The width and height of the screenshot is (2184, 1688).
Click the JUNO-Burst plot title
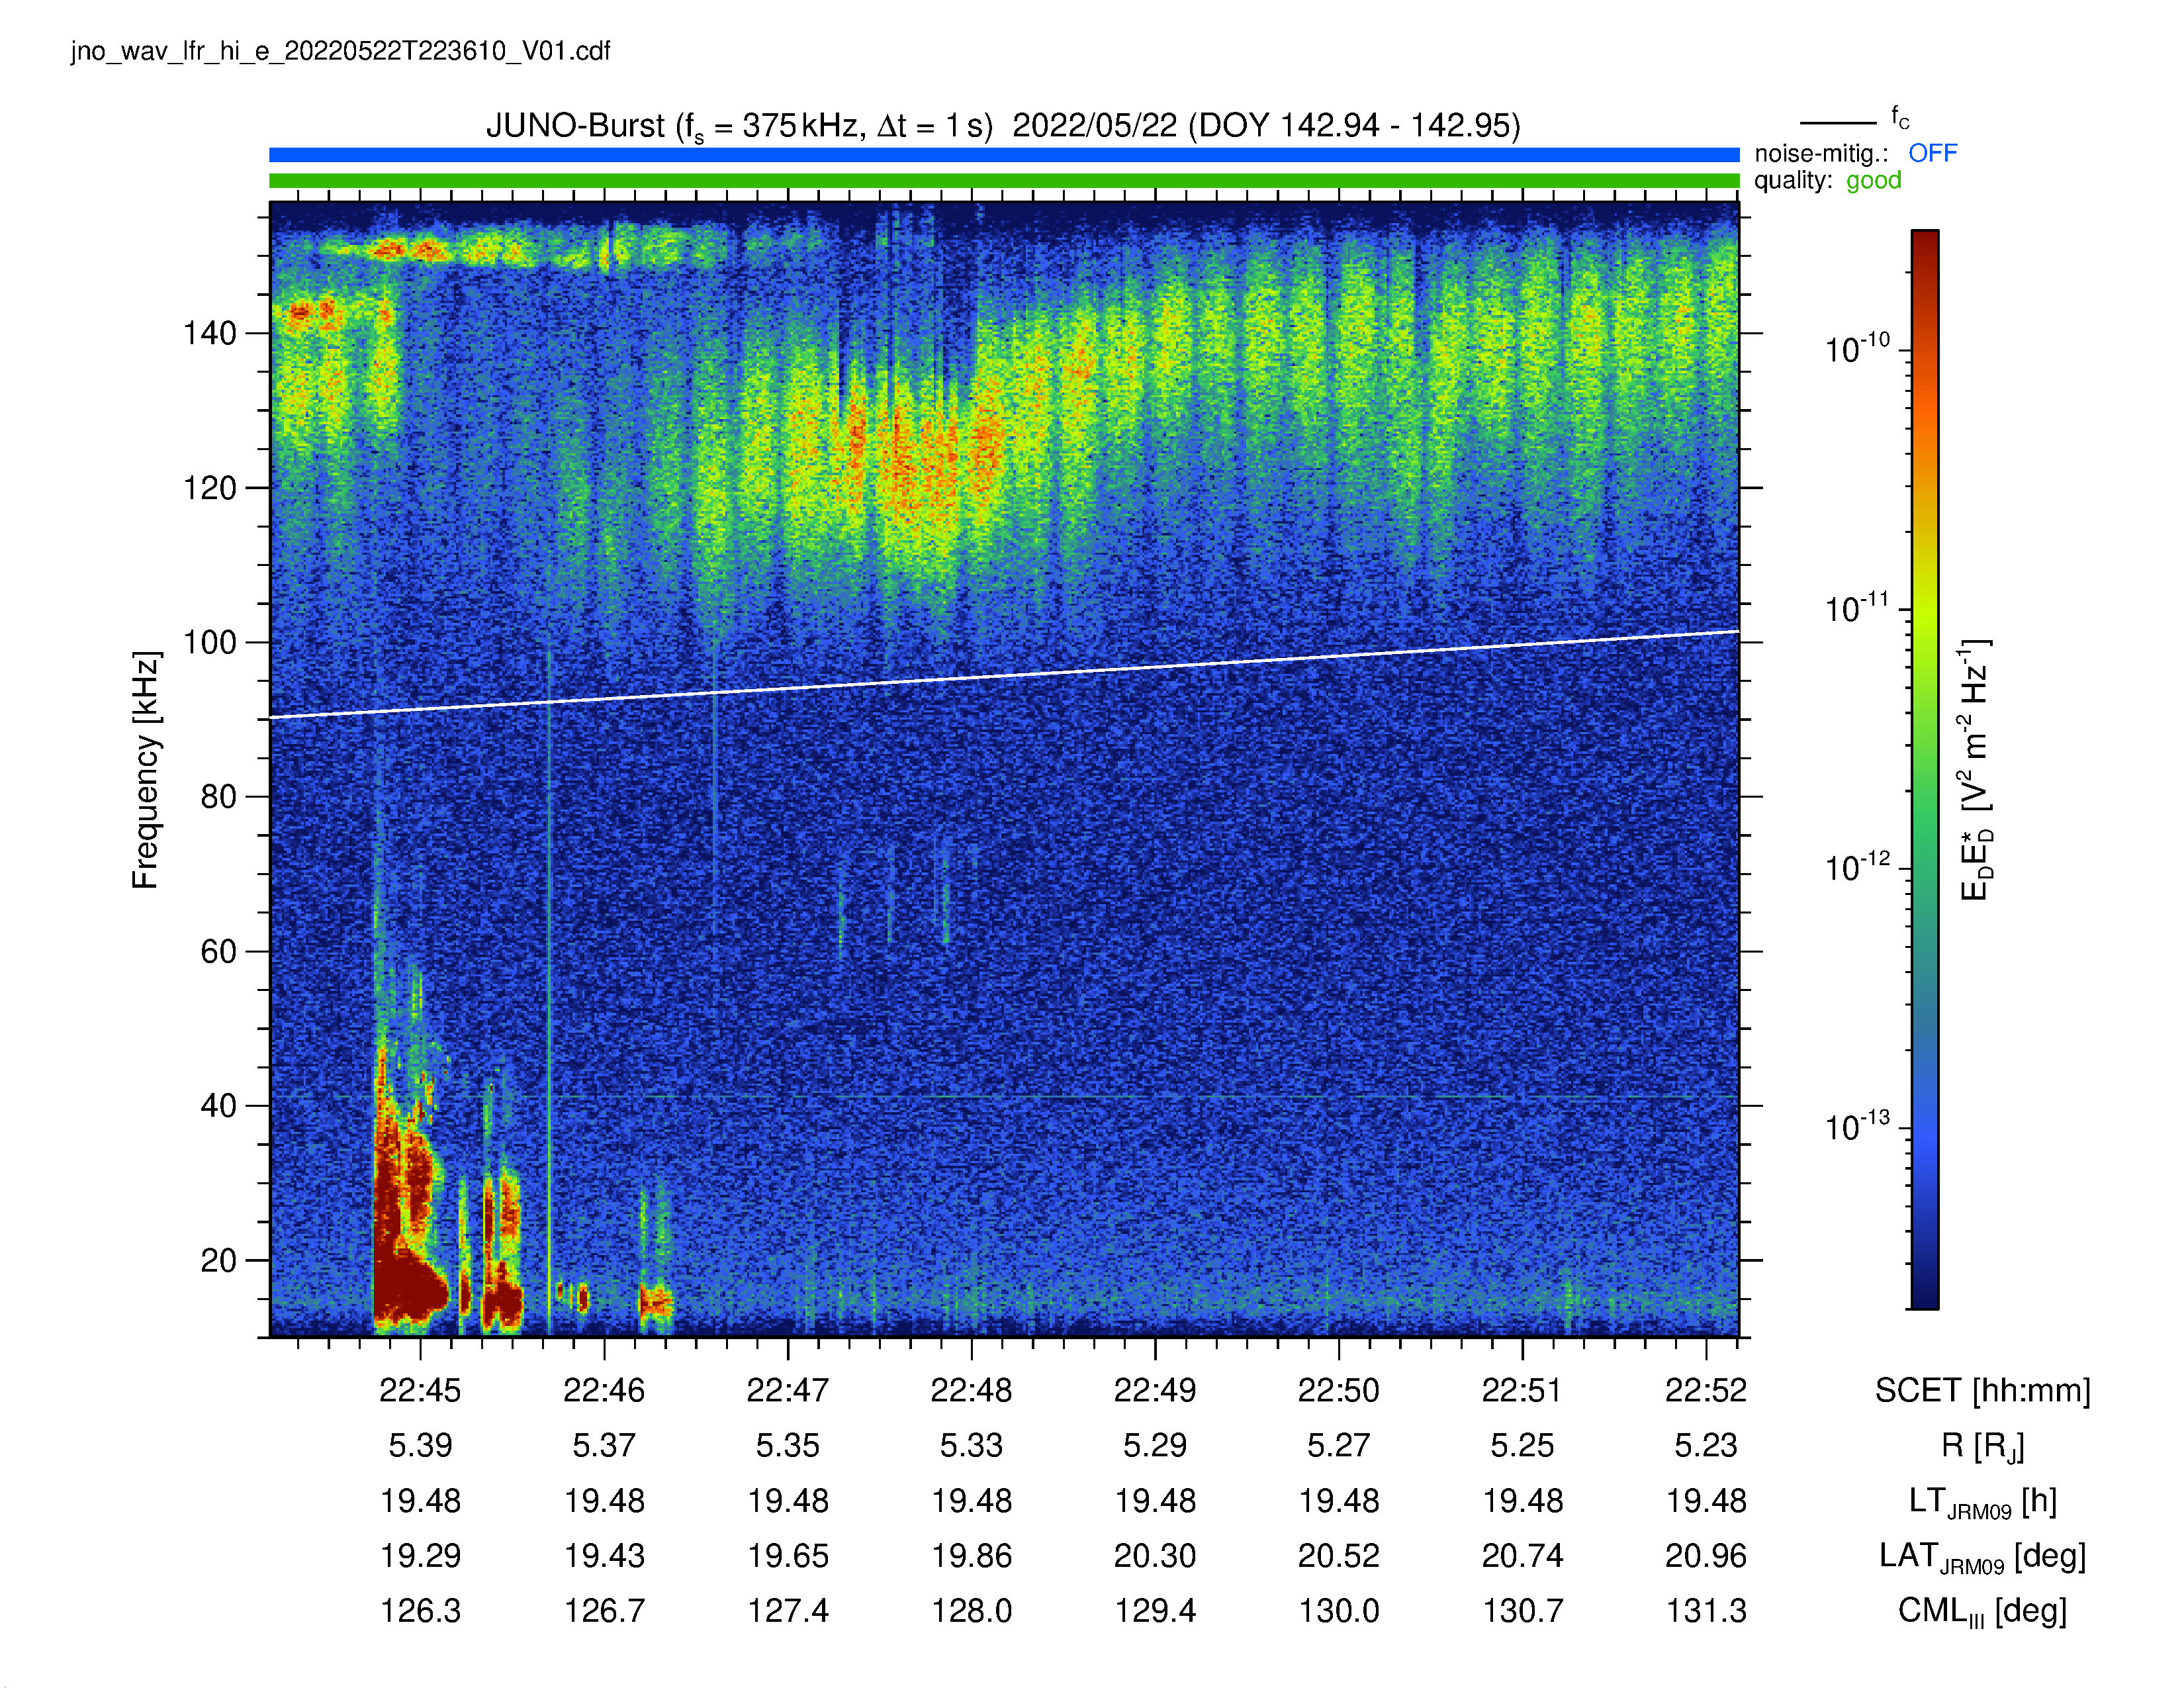[x=1003, y=126]
